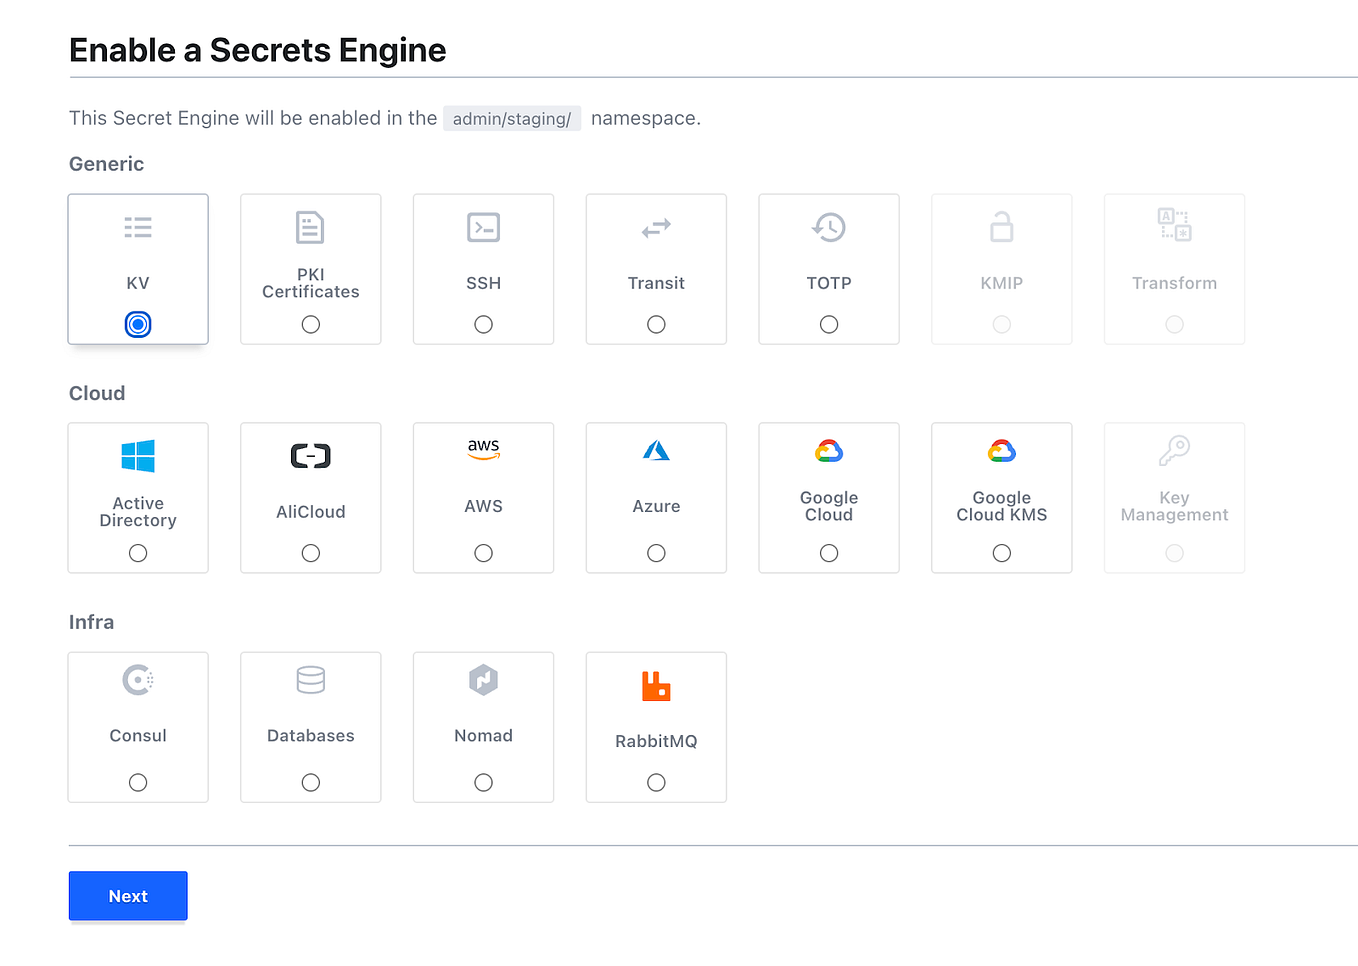Click the SSH terminal icon
Viewport: 1358px width, 966px height.
pos(483,227)
